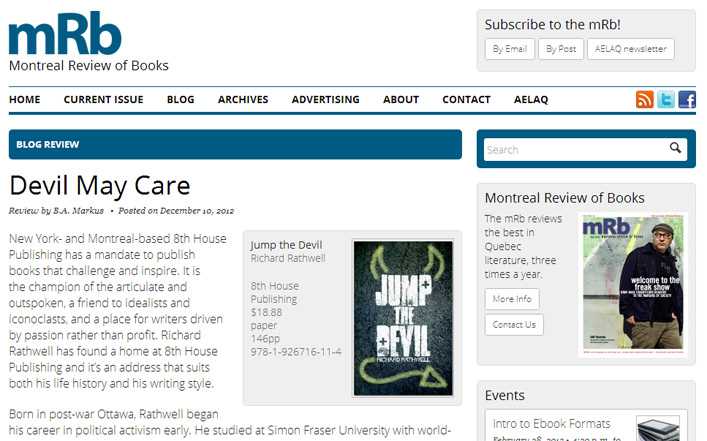Screen dimensions: 707x441
Task: Subscribe By Post button
Action: coord(561,49)
